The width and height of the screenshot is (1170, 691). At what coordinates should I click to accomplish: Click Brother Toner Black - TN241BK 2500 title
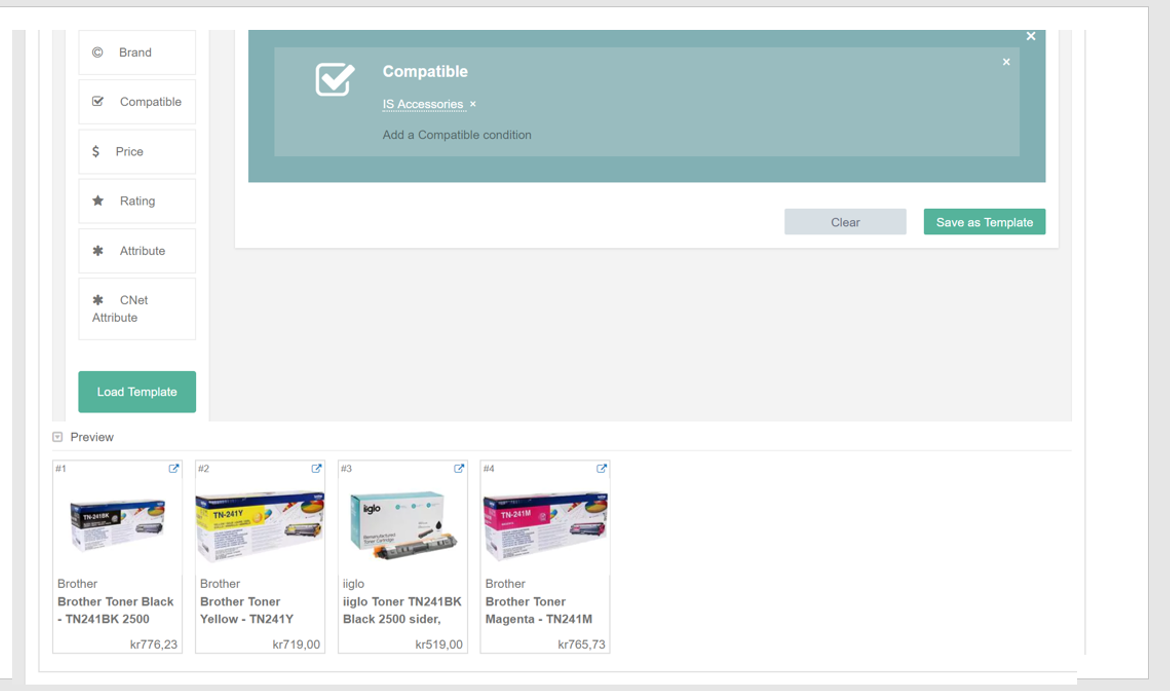116,610
